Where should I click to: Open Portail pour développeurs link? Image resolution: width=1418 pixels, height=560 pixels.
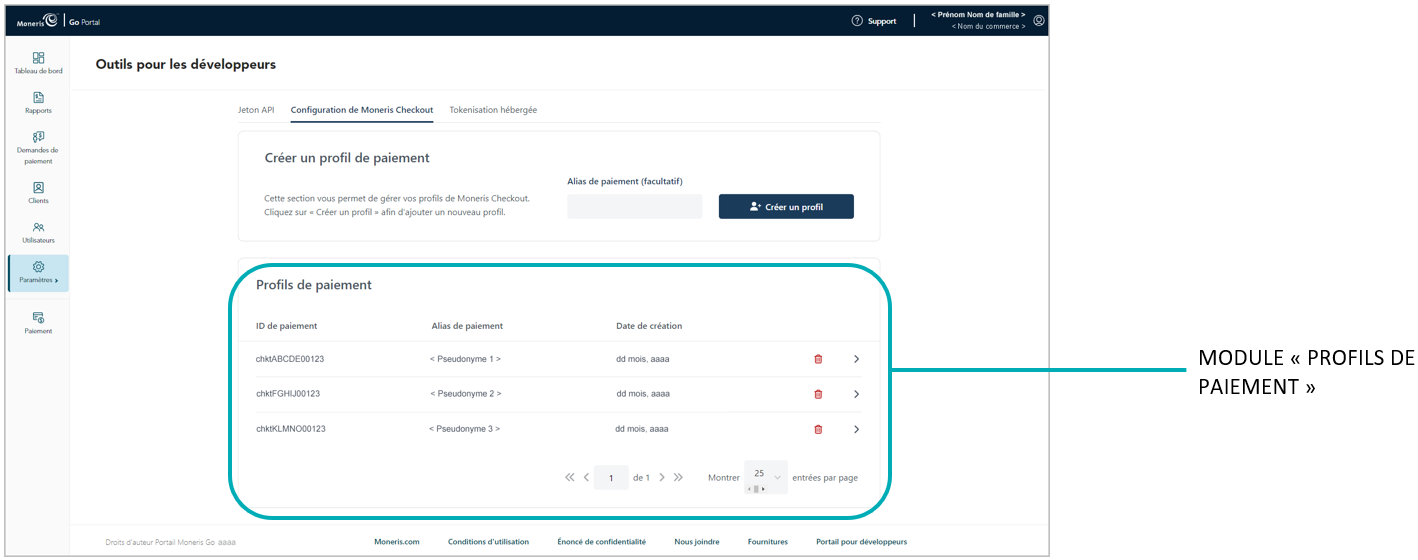tap(861, 542)
